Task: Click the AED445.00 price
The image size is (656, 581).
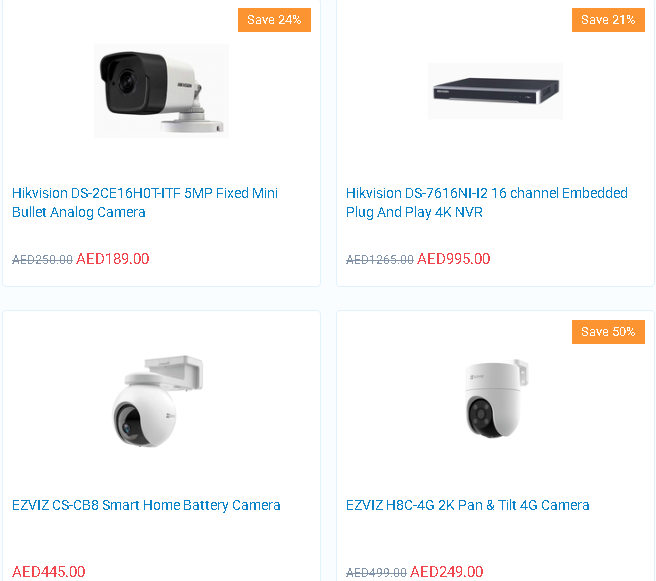Action: click(49, 571)
